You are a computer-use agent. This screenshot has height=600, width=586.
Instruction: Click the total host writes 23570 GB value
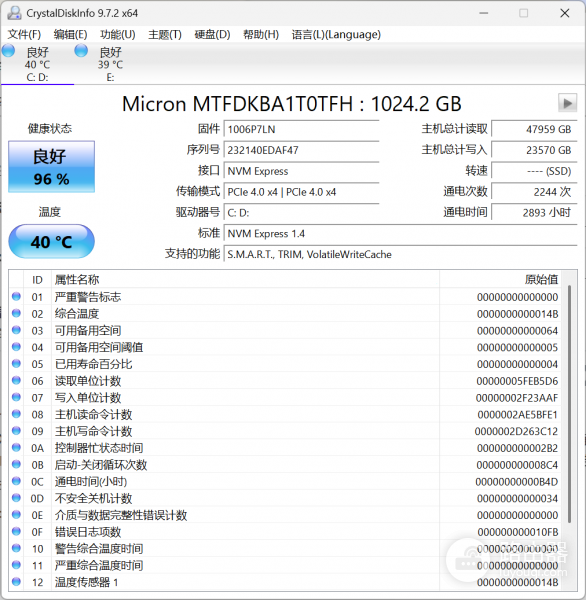point(534,150)
